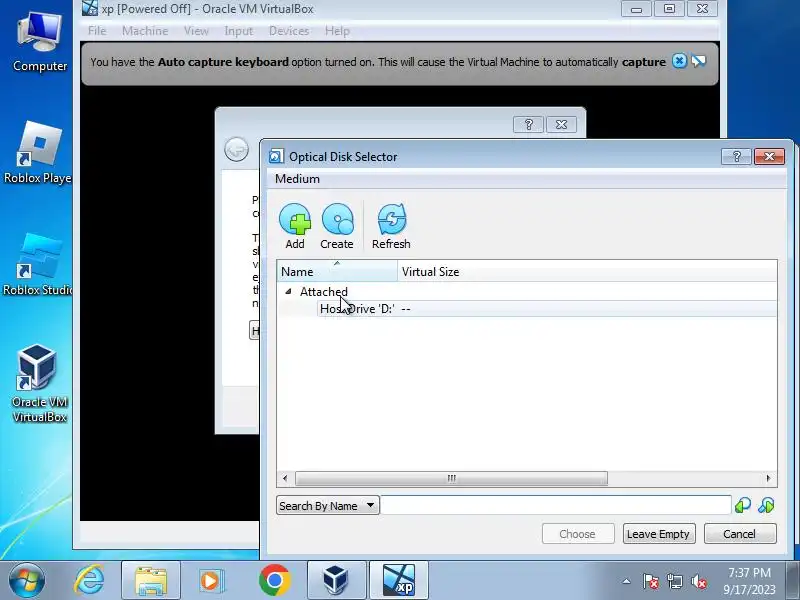800x600 pixels.
Task: Open the Optical Disk Selector help button
Action: tap(736, 157)
